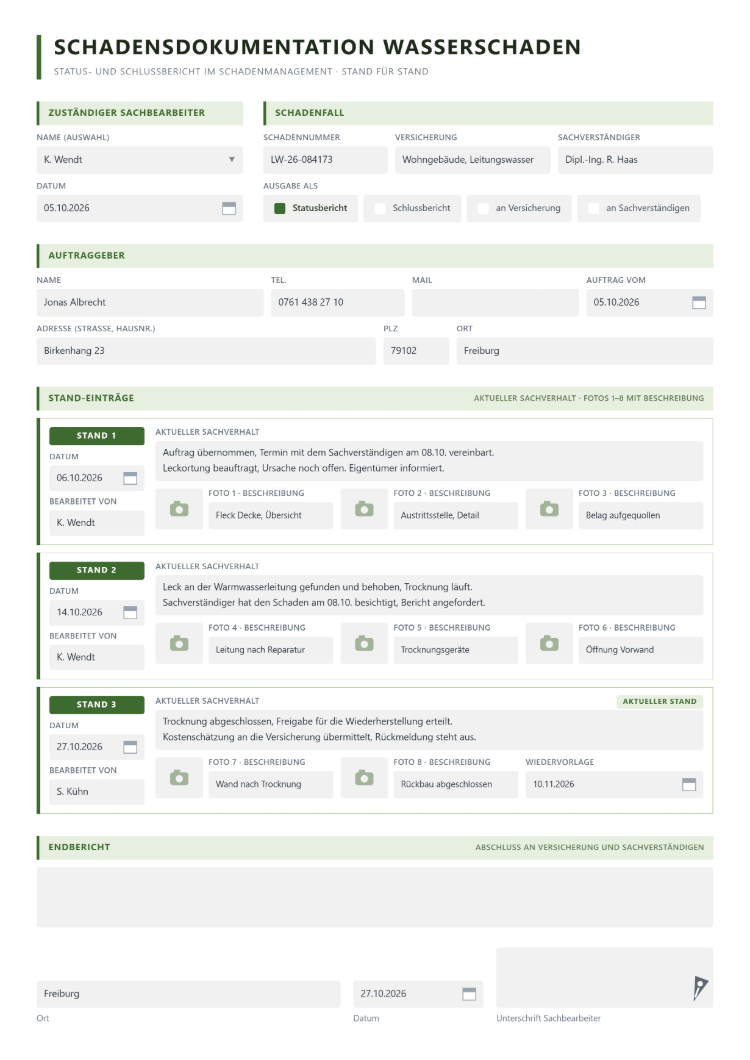
Task: Click the camera icon for Foto 5
Action: [365, 643]
